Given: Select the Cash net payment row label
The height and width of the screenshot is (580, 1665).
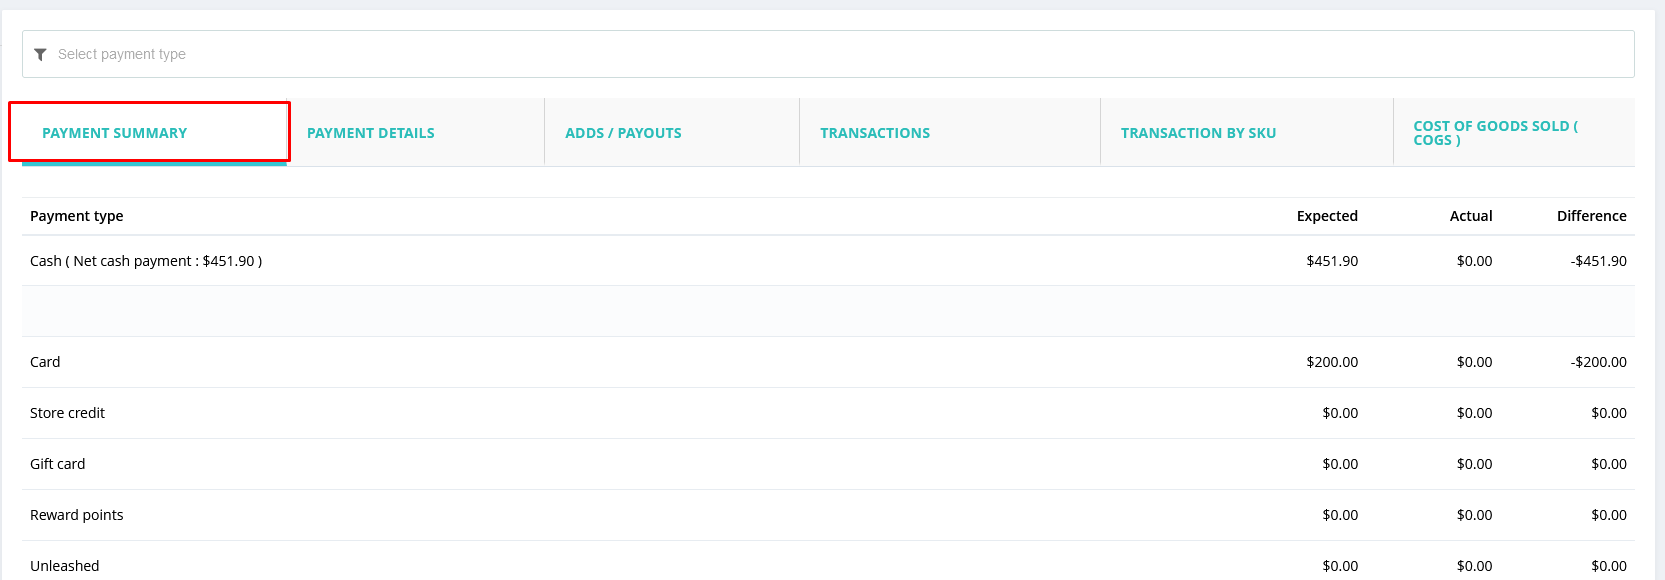Looking at the screenshot, I should pos(146,261).
